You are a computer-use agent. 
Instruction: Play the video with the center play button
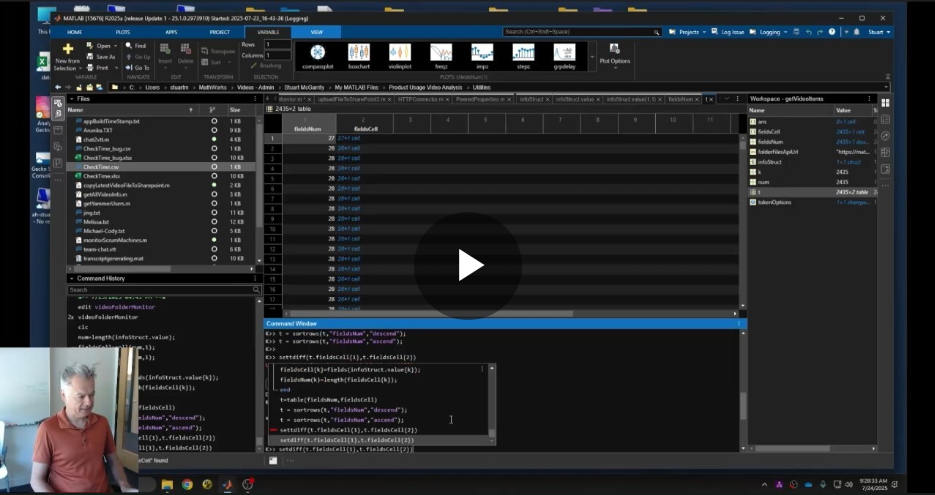point(469,265)
